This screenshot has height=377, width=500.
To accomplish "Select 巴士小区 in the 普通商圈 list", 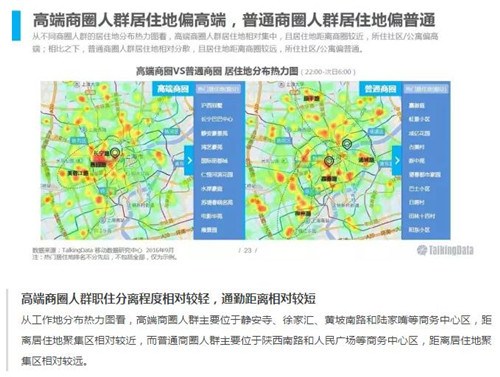I will (x=419, y=188).
